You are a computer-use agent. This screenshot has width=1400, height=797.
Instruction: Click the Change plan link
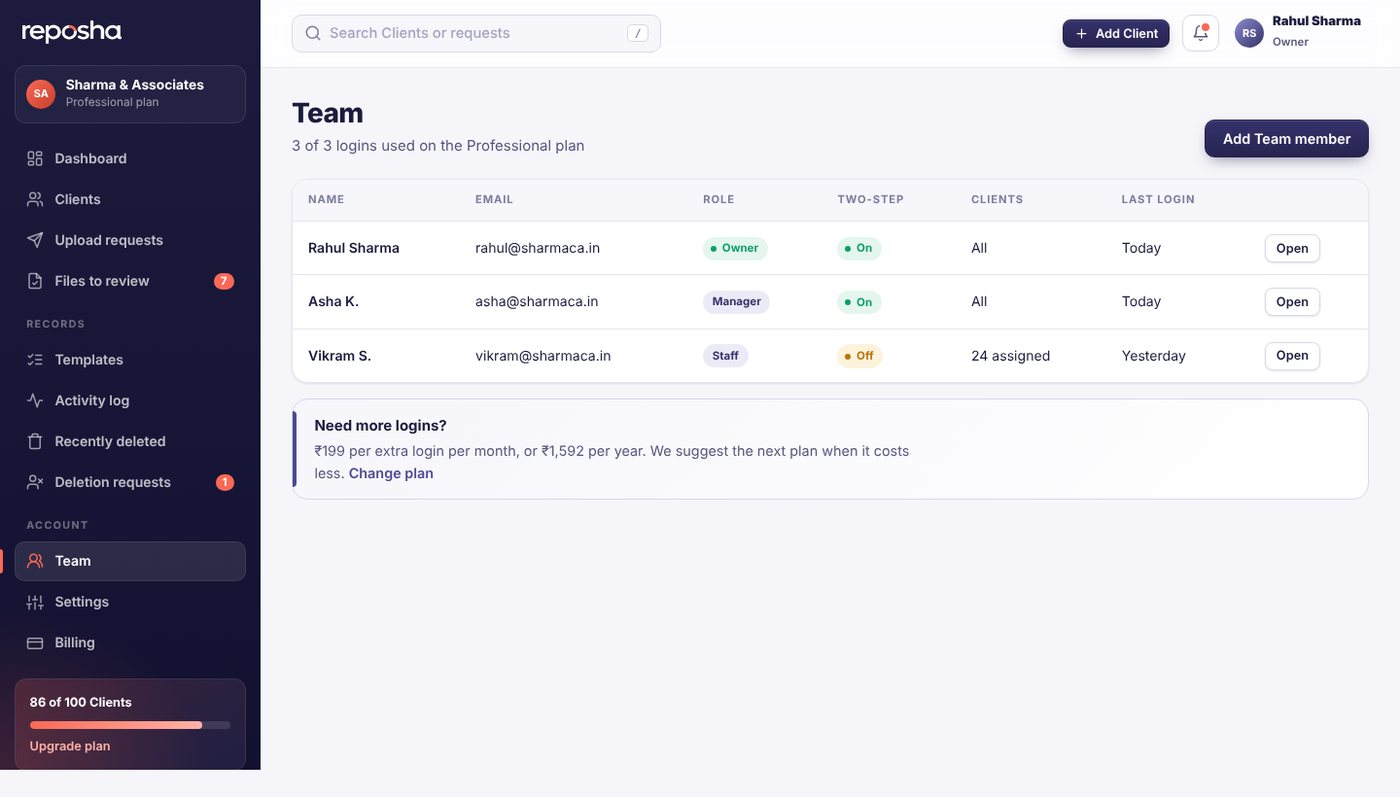pos(391,473)
